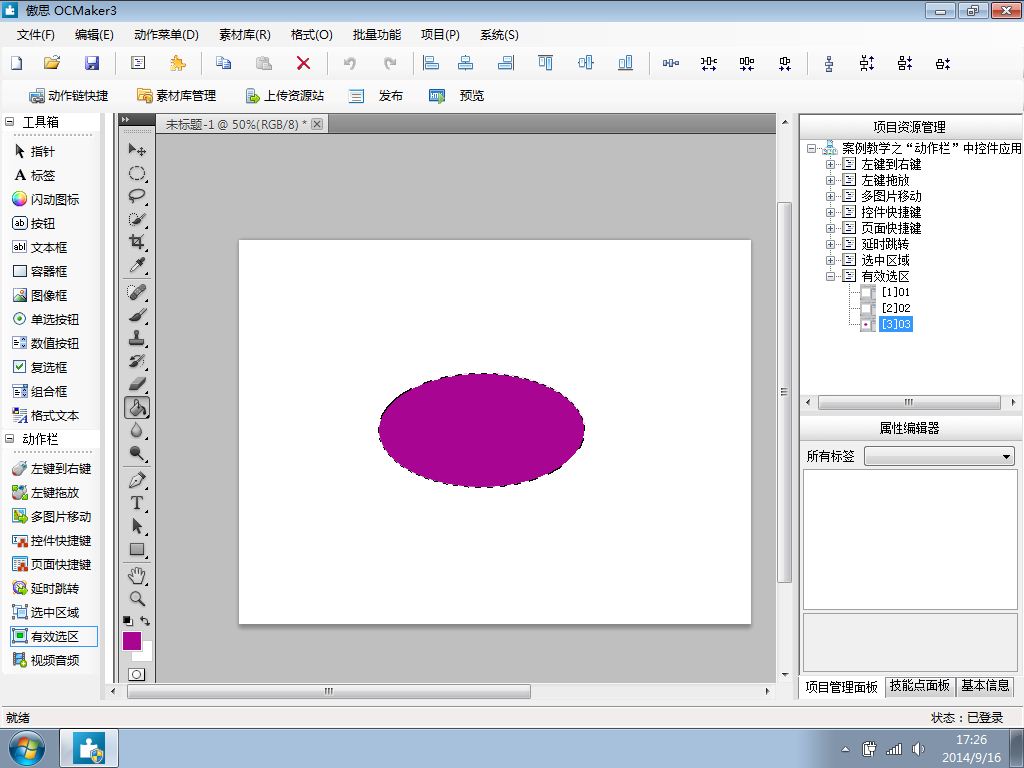This screenshot has height=768, width=1024.
Task: Click the purple foreground color swatch
Action: (131, 640)
